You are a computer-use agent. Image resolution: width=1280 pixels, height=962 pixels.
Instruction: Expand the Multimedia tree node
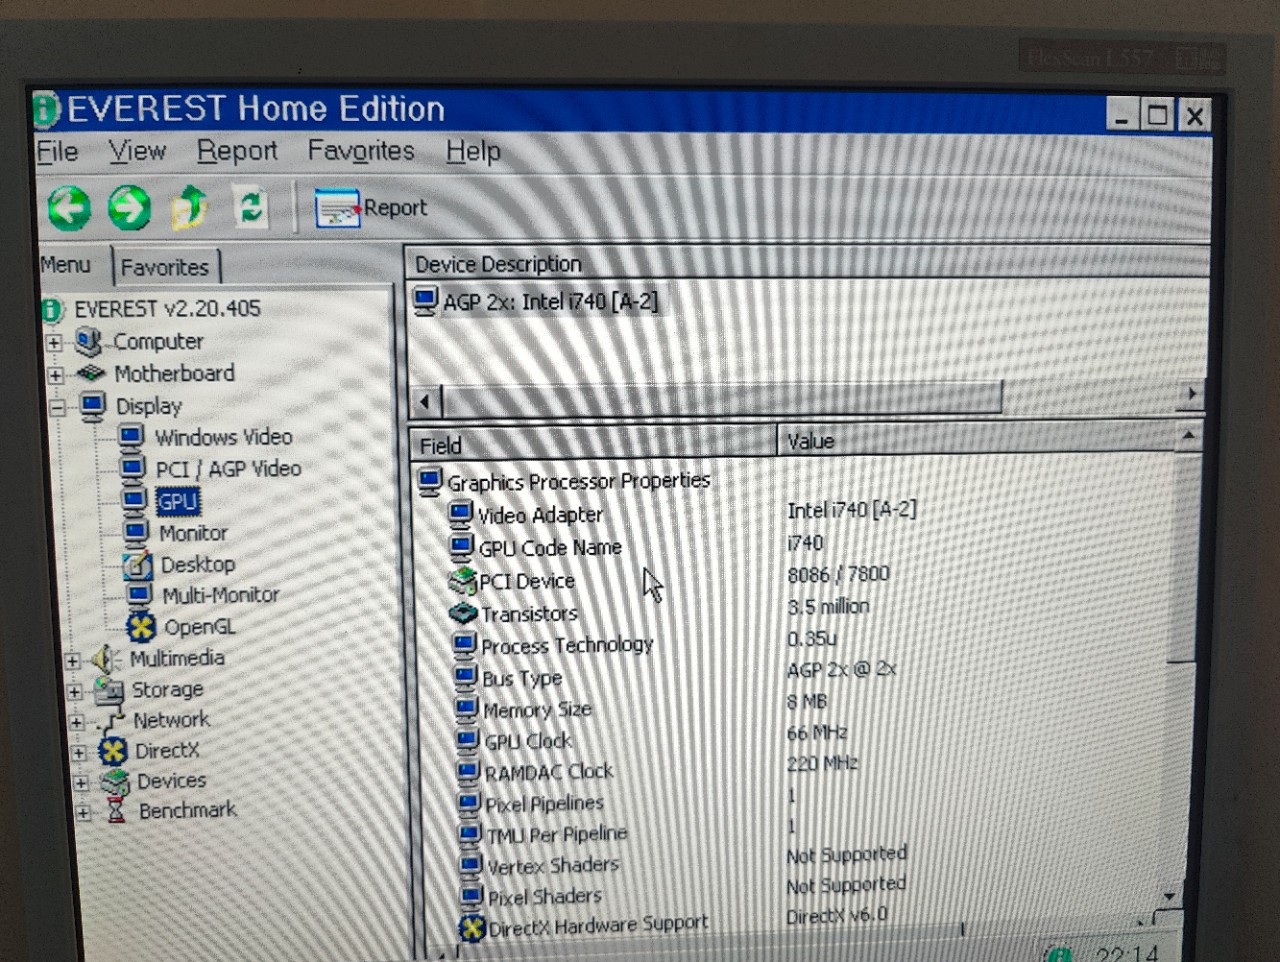pyautogui.click(x=72, y=660)
